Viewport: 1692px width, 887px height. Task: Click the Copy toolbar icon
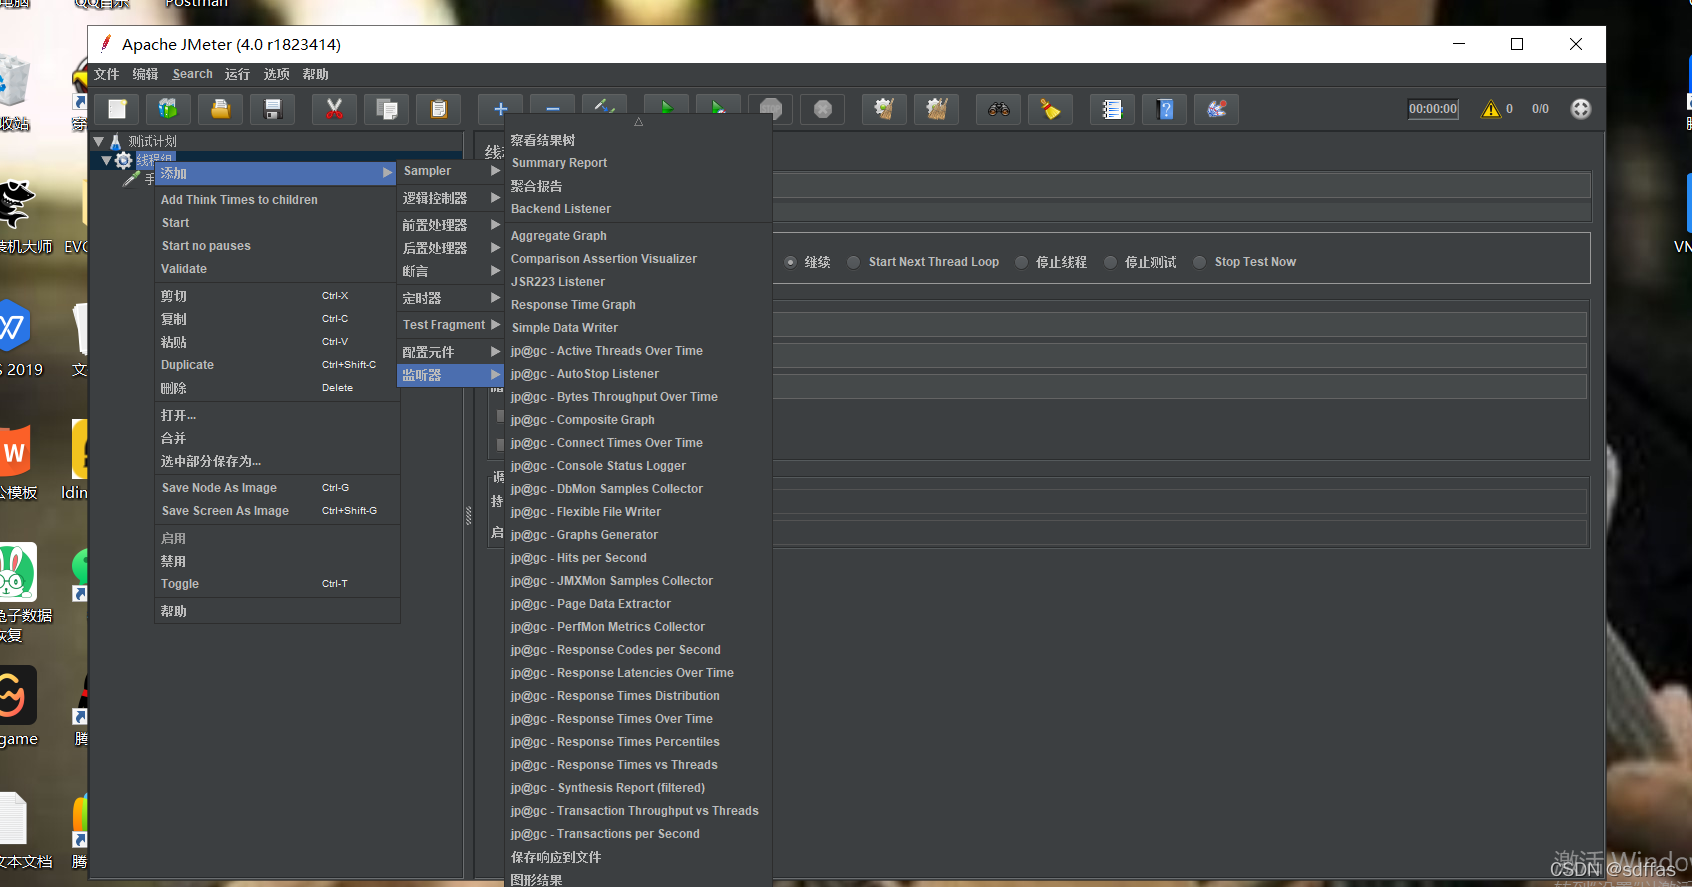[x=386, y=109]
